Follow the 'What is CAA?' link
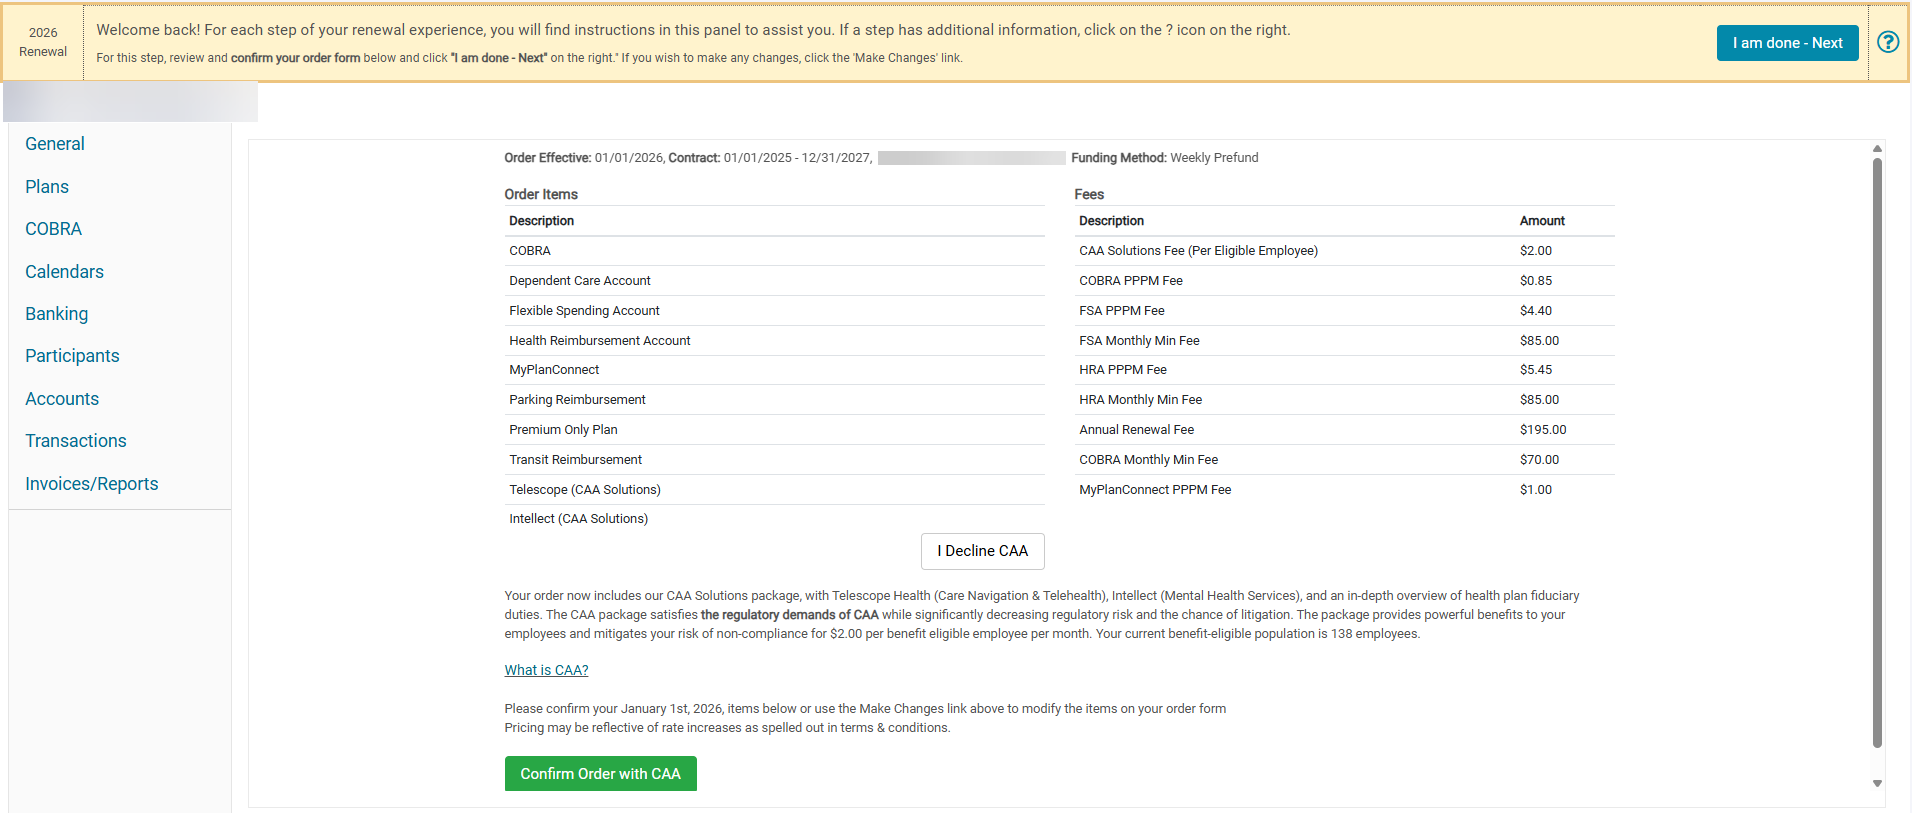Image resolution: width=1912 pixels, height=813 pixels. (x=546, y=670)
